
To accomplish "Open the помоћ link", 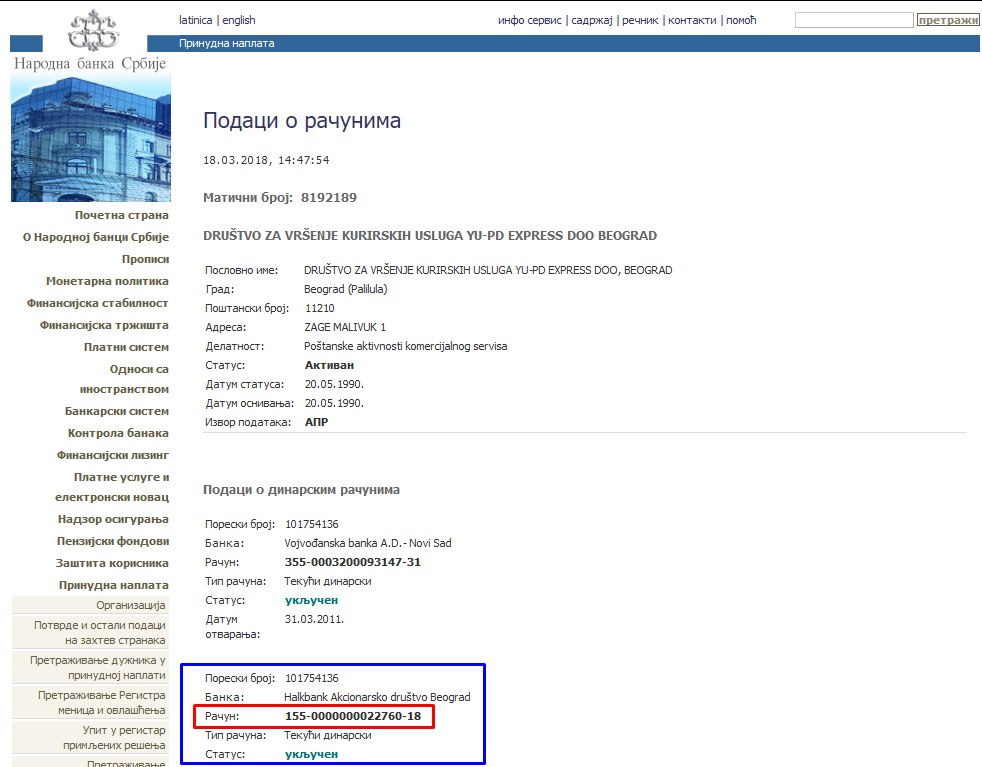I will [742, 20].
